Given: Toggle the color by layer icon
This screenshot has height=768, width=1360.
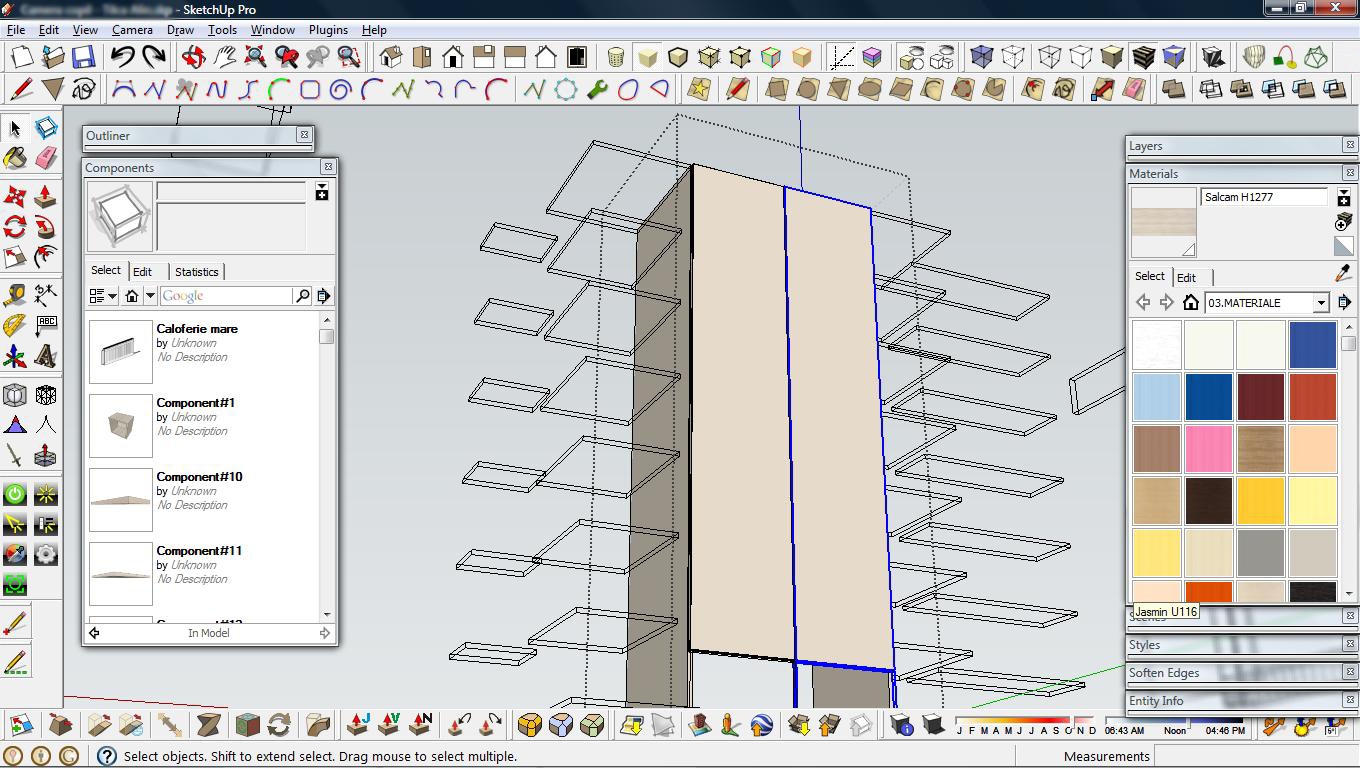Looking at the screenshot, I should tap(871, 56).
